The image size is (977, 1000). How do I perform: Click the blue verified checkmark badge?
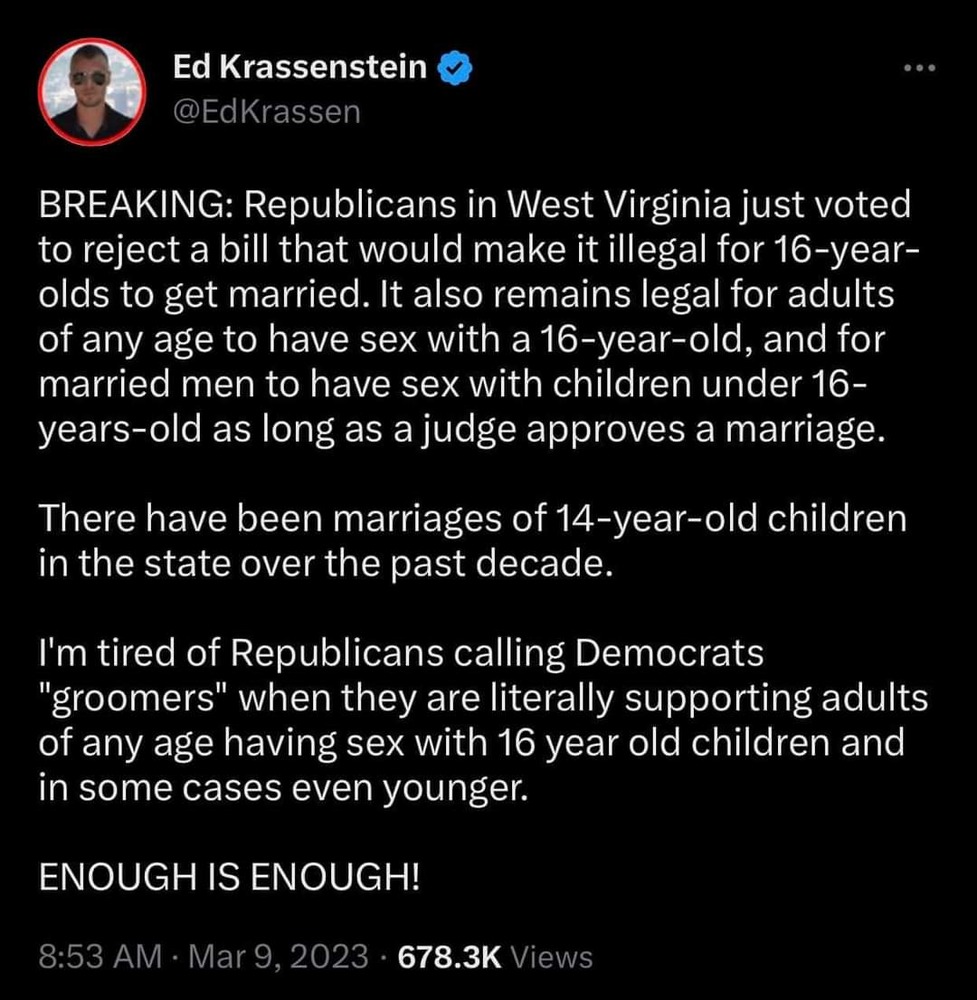(x=452, y=68)
